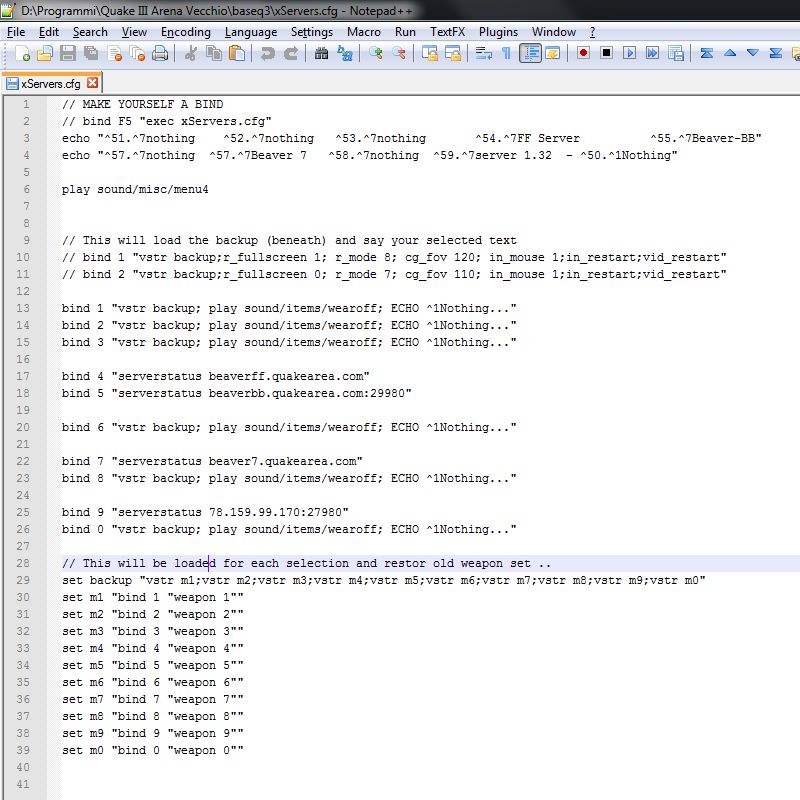Click the line 'set m5 "bind 5 "weapon 5""'

coord(153,665)
